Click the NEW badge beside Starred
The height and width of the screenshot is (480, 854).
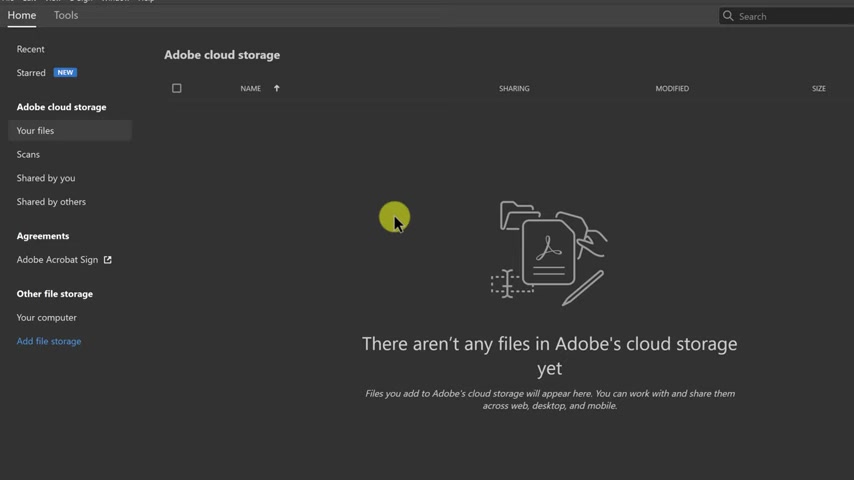point(65,72)
